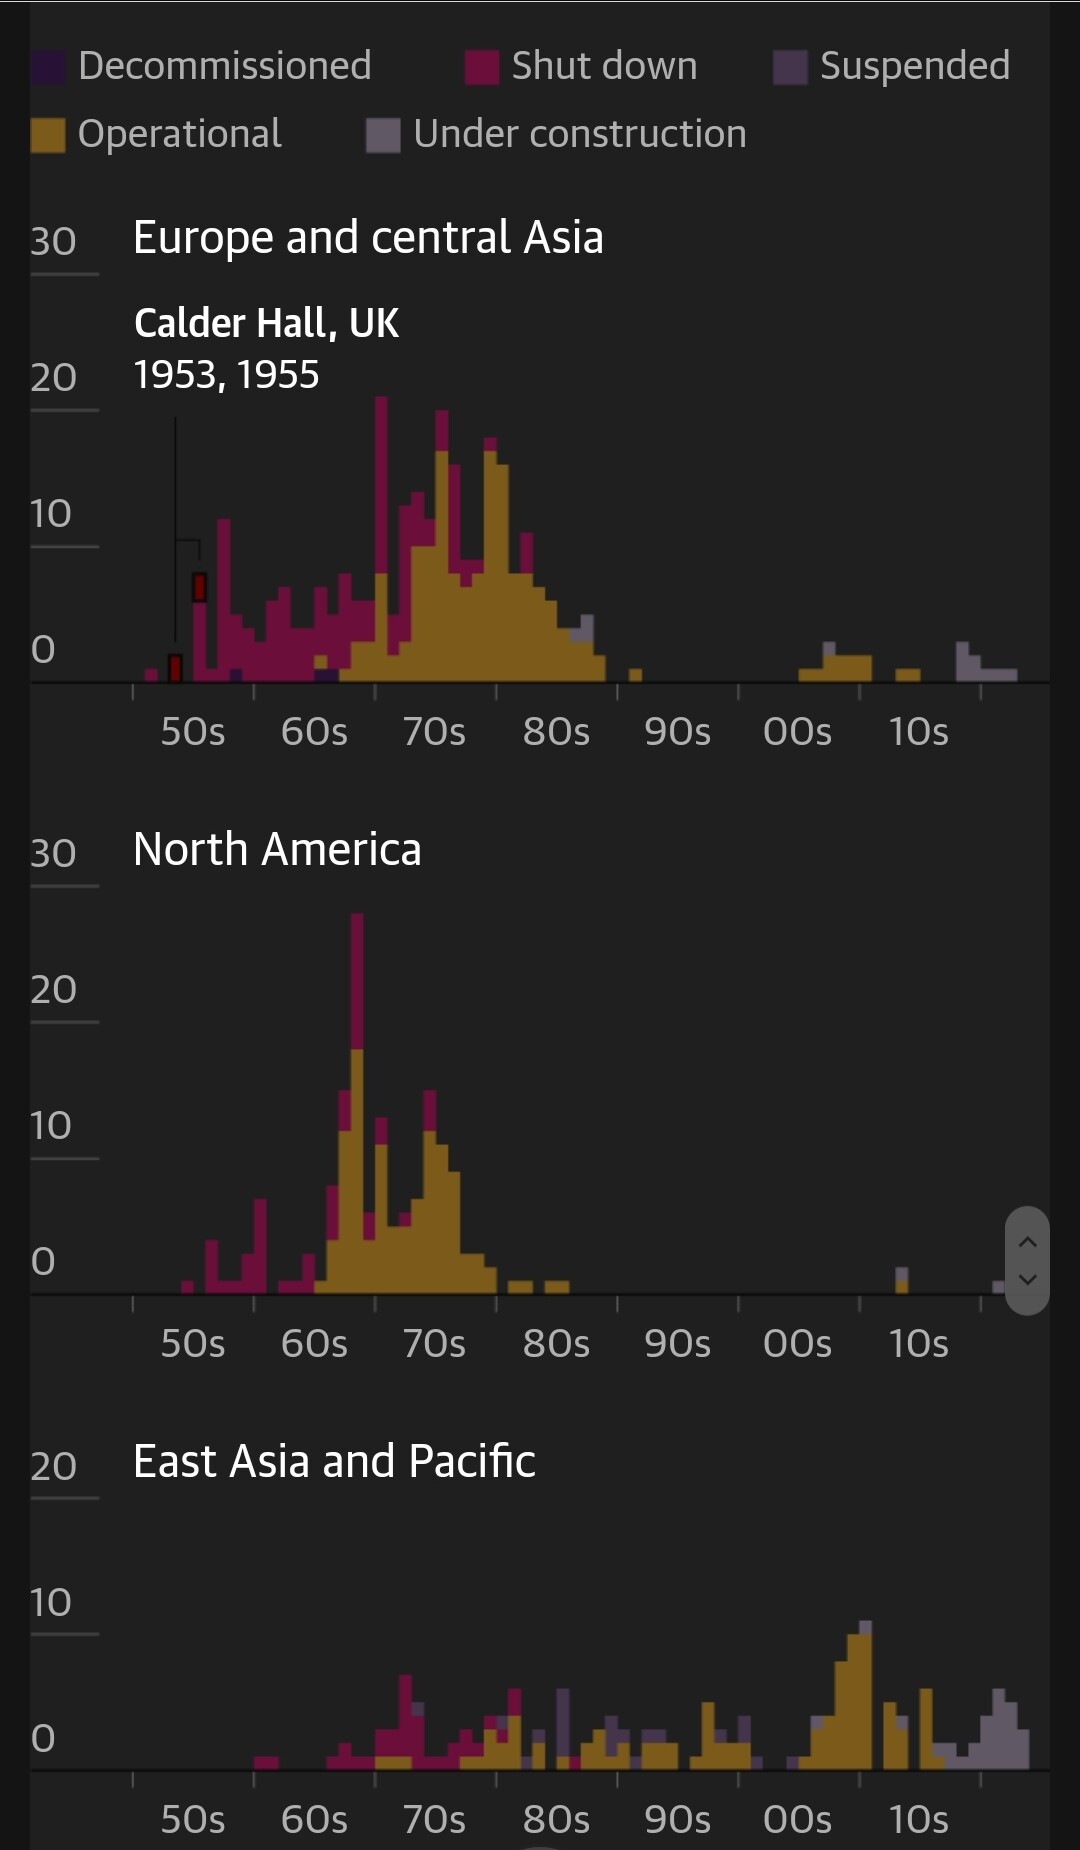Click the Suspended legend color square
Screen dimensions: 1080x1850
[x=790, y=68]
